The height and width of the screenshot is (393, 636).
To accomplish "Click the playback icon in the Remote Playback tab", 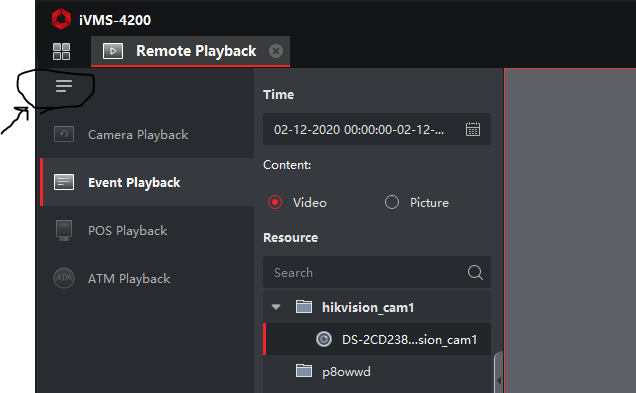I will pyautogui.click(x=113, y=51).
